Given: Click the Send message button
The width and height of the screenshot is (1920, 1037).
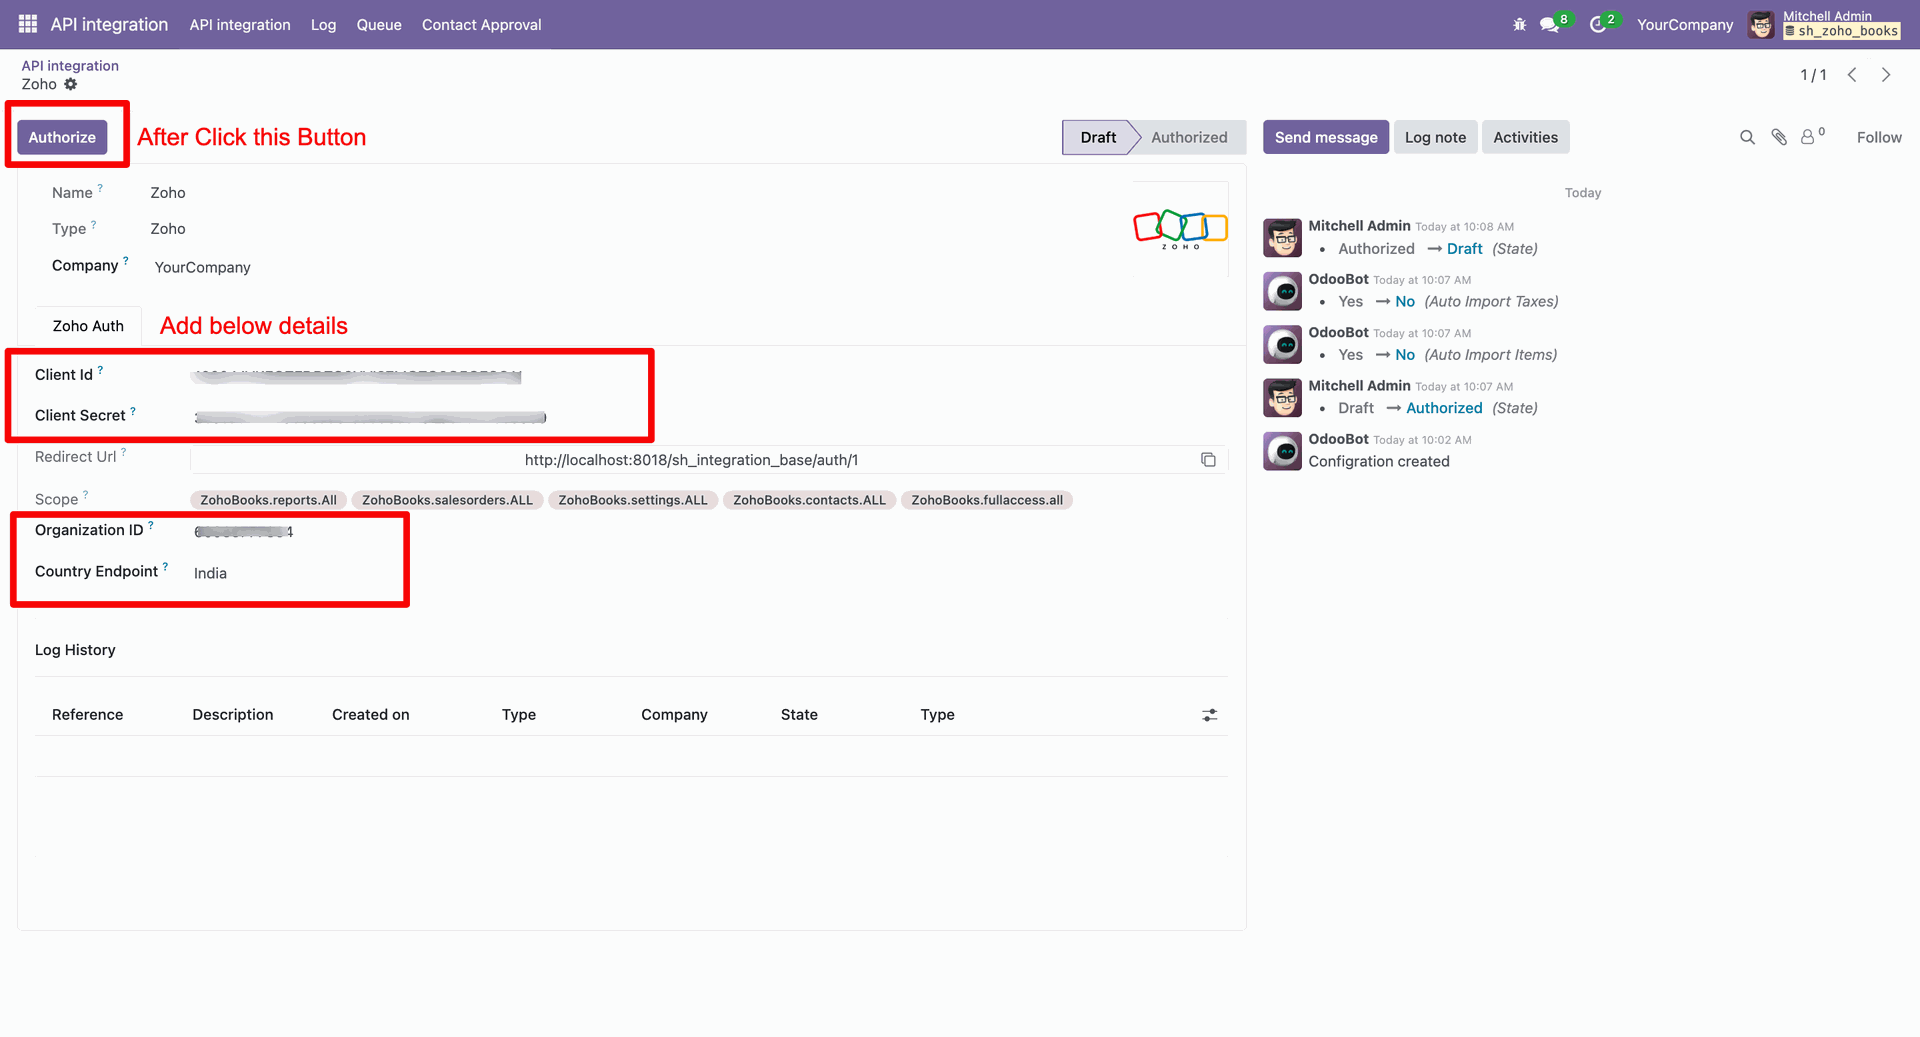Looking at the screenshot, I should click(x=1326, y=137).
